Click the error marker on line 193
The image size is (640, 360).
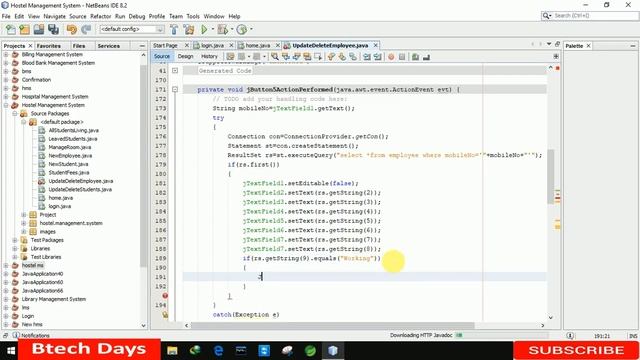(x=165, y=296)
